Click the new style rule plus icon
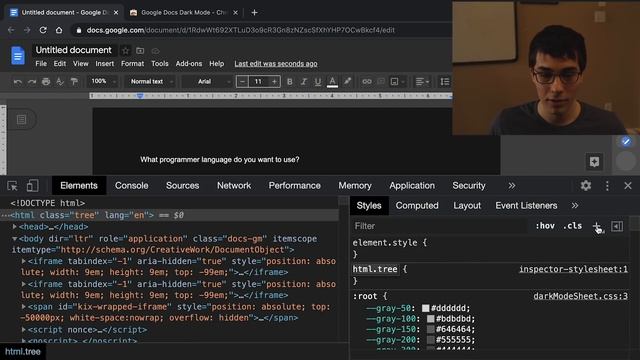This screenshot has width=640, height=360. 597,226
